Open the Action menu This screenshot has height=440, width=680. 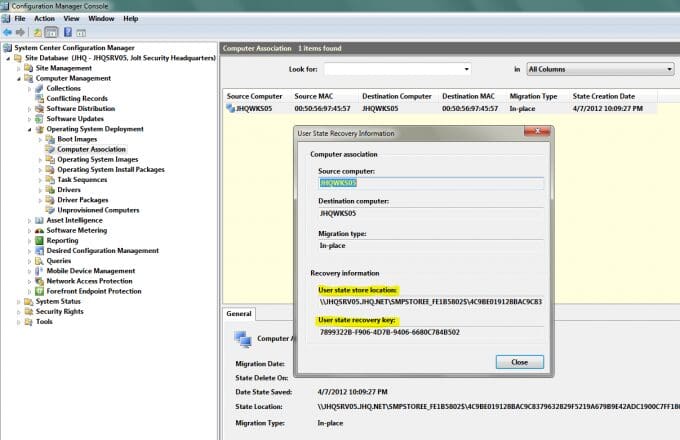44,19
